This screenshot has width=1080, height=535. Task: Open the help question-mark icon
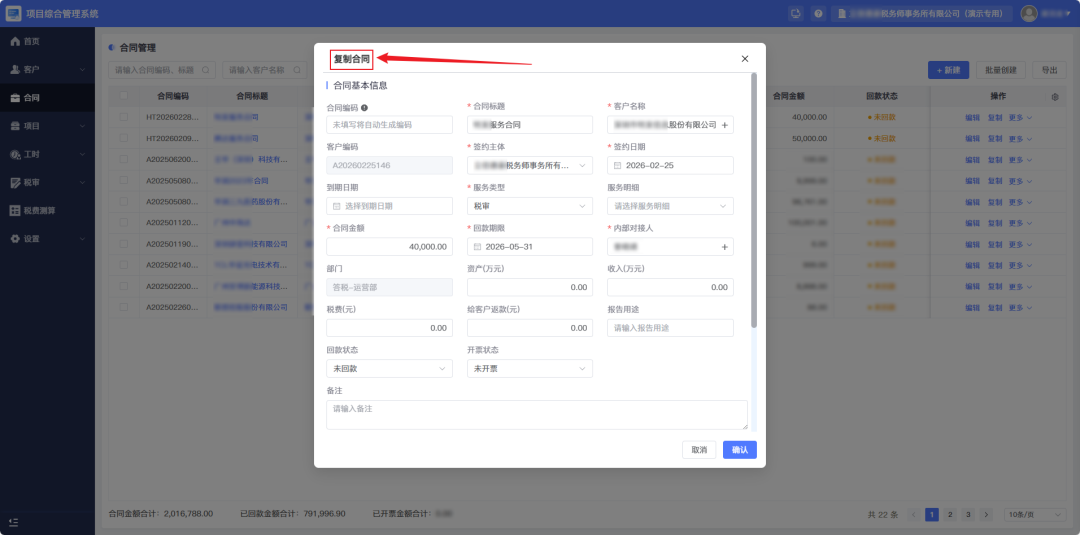818,13
